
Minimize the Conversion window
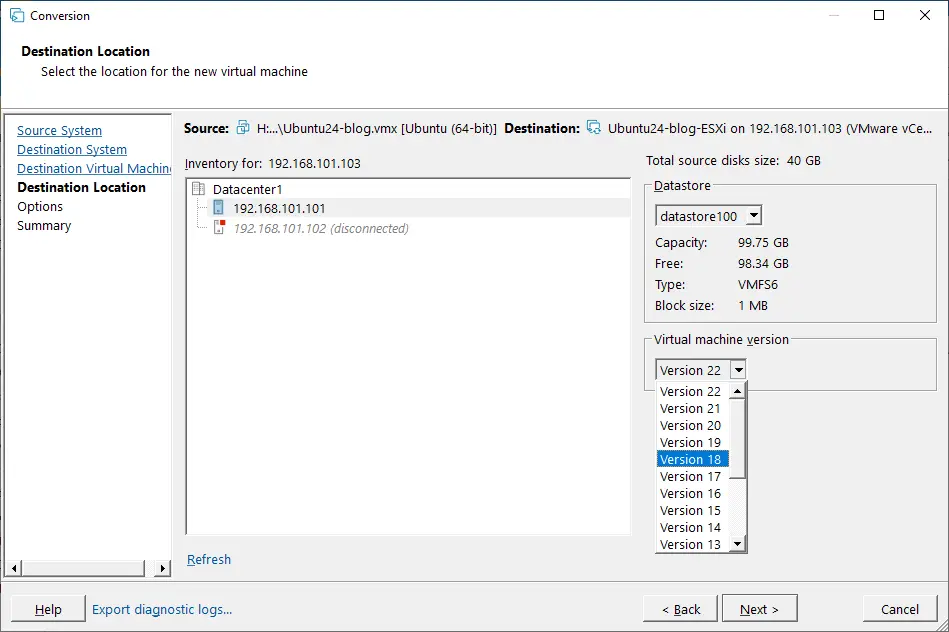[x=834, y=15]
